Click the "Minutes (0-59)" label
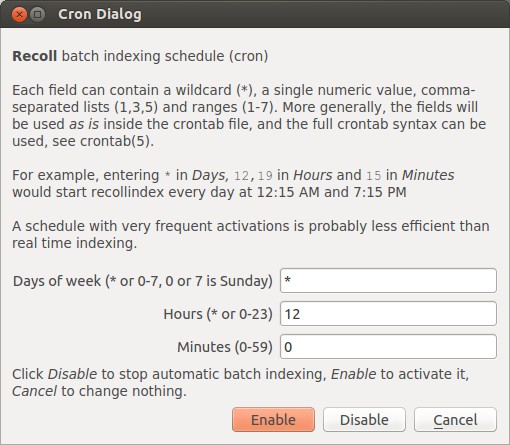Screen dimensions: 510x445 (x=225, y=347)
